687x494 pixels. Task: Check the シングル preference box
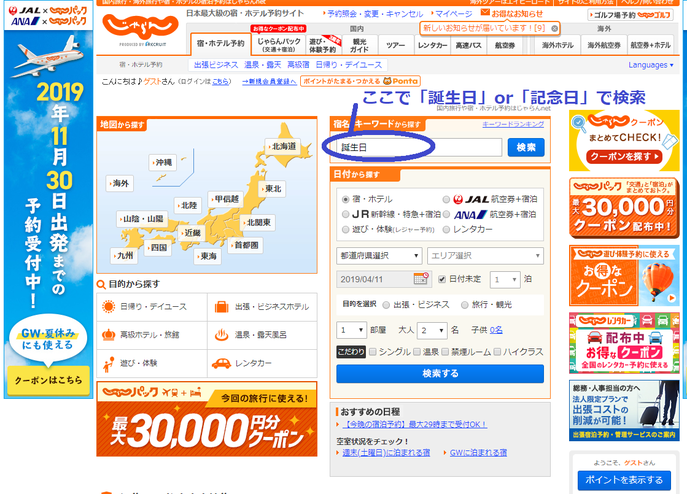click(373, 352)
